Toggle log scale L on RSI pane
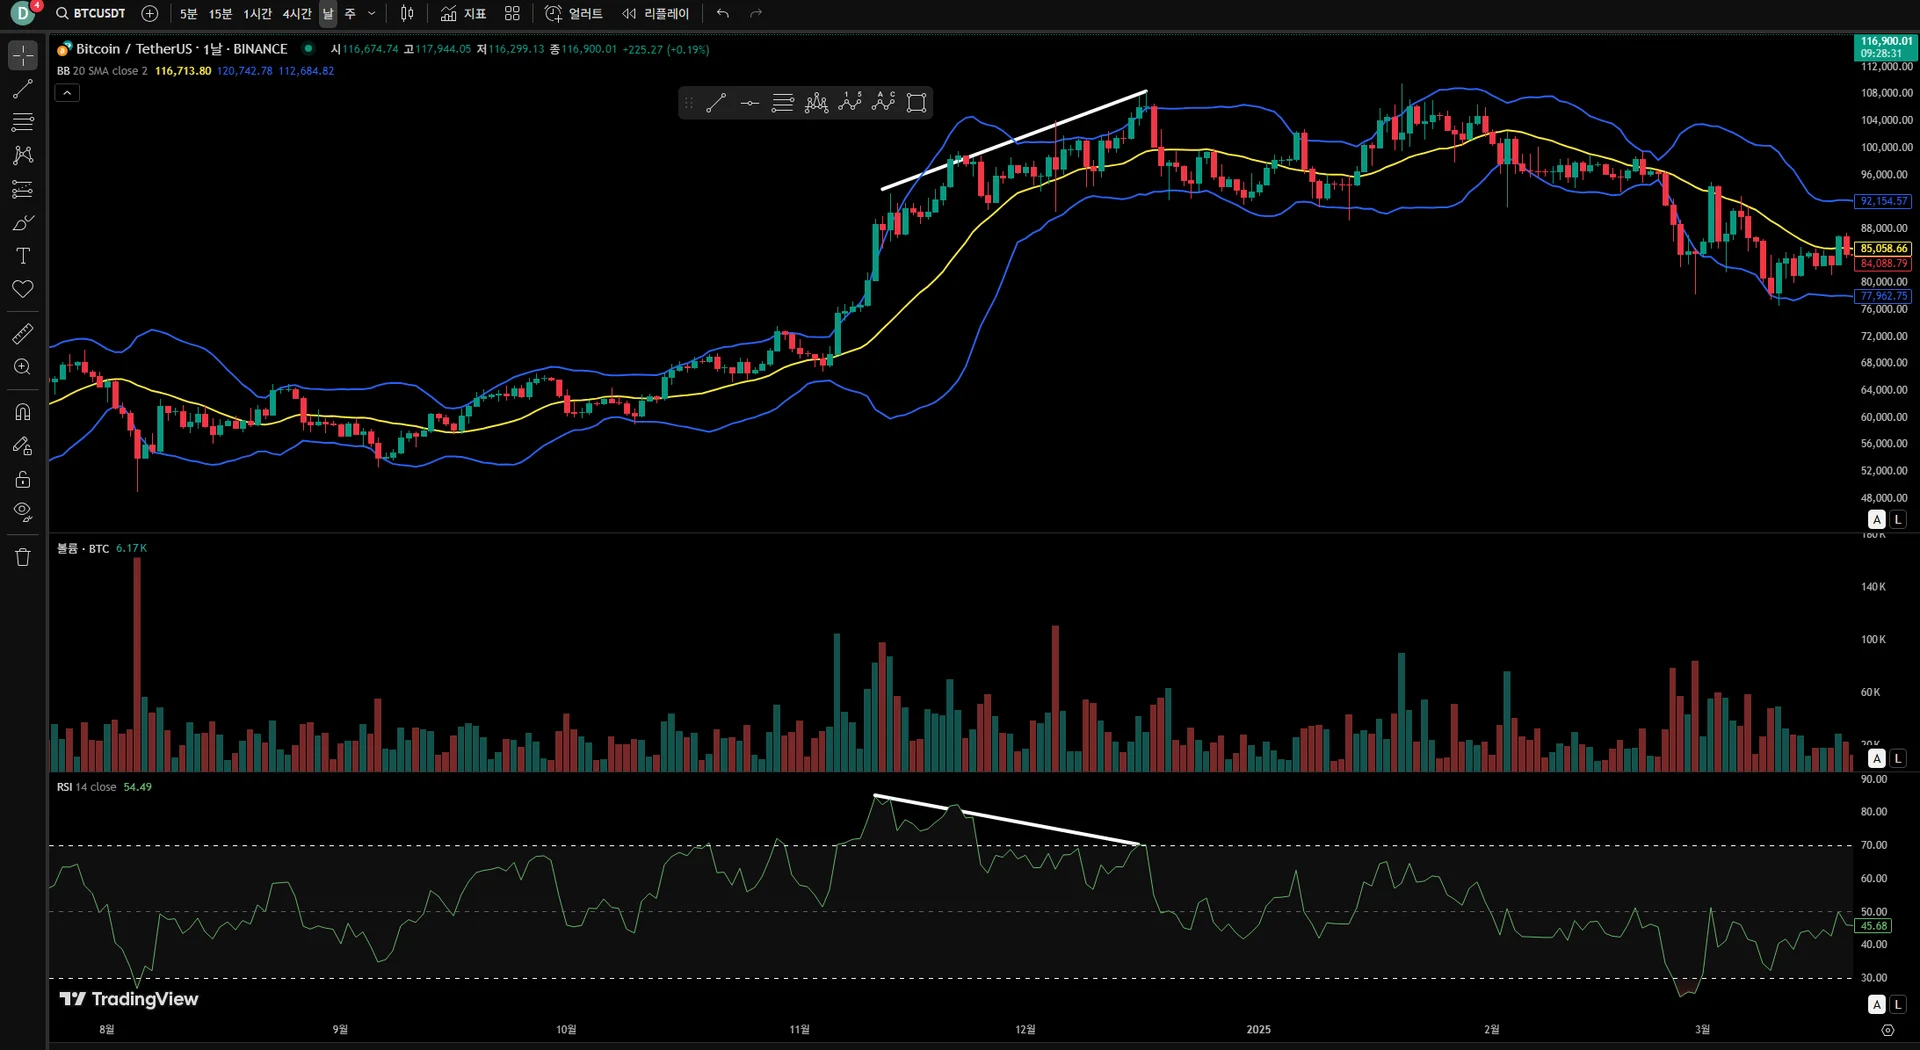 tap(1898, 1004)
